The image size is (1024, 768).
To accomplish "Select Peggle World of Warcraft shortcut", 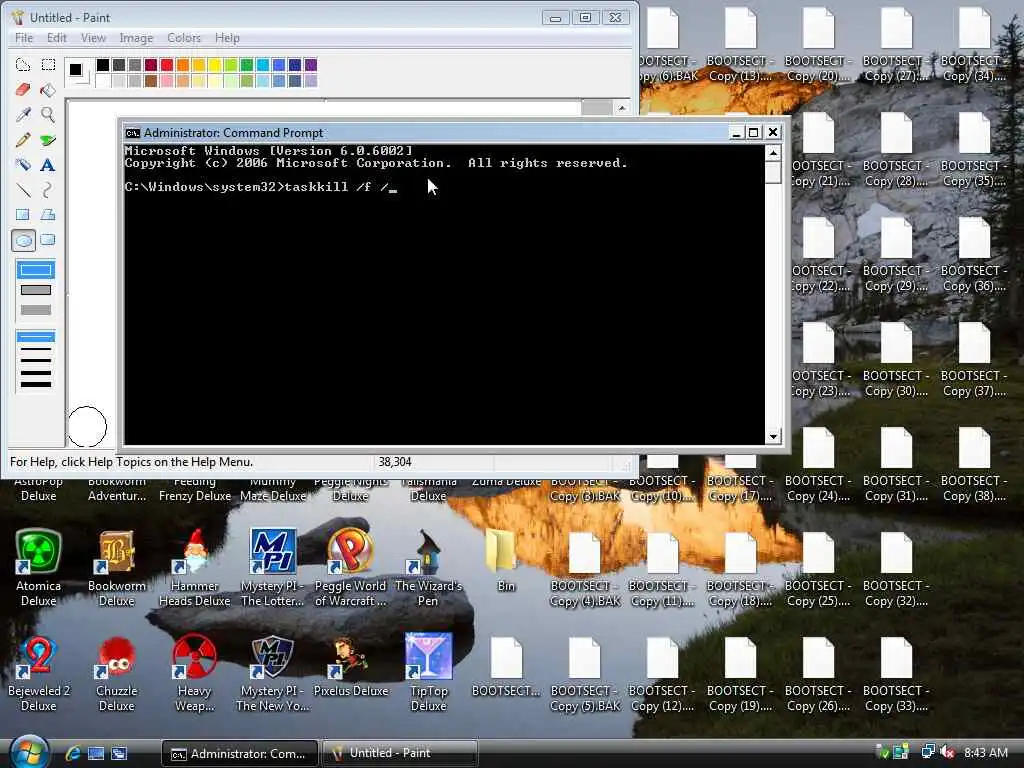I will point(351,567).
